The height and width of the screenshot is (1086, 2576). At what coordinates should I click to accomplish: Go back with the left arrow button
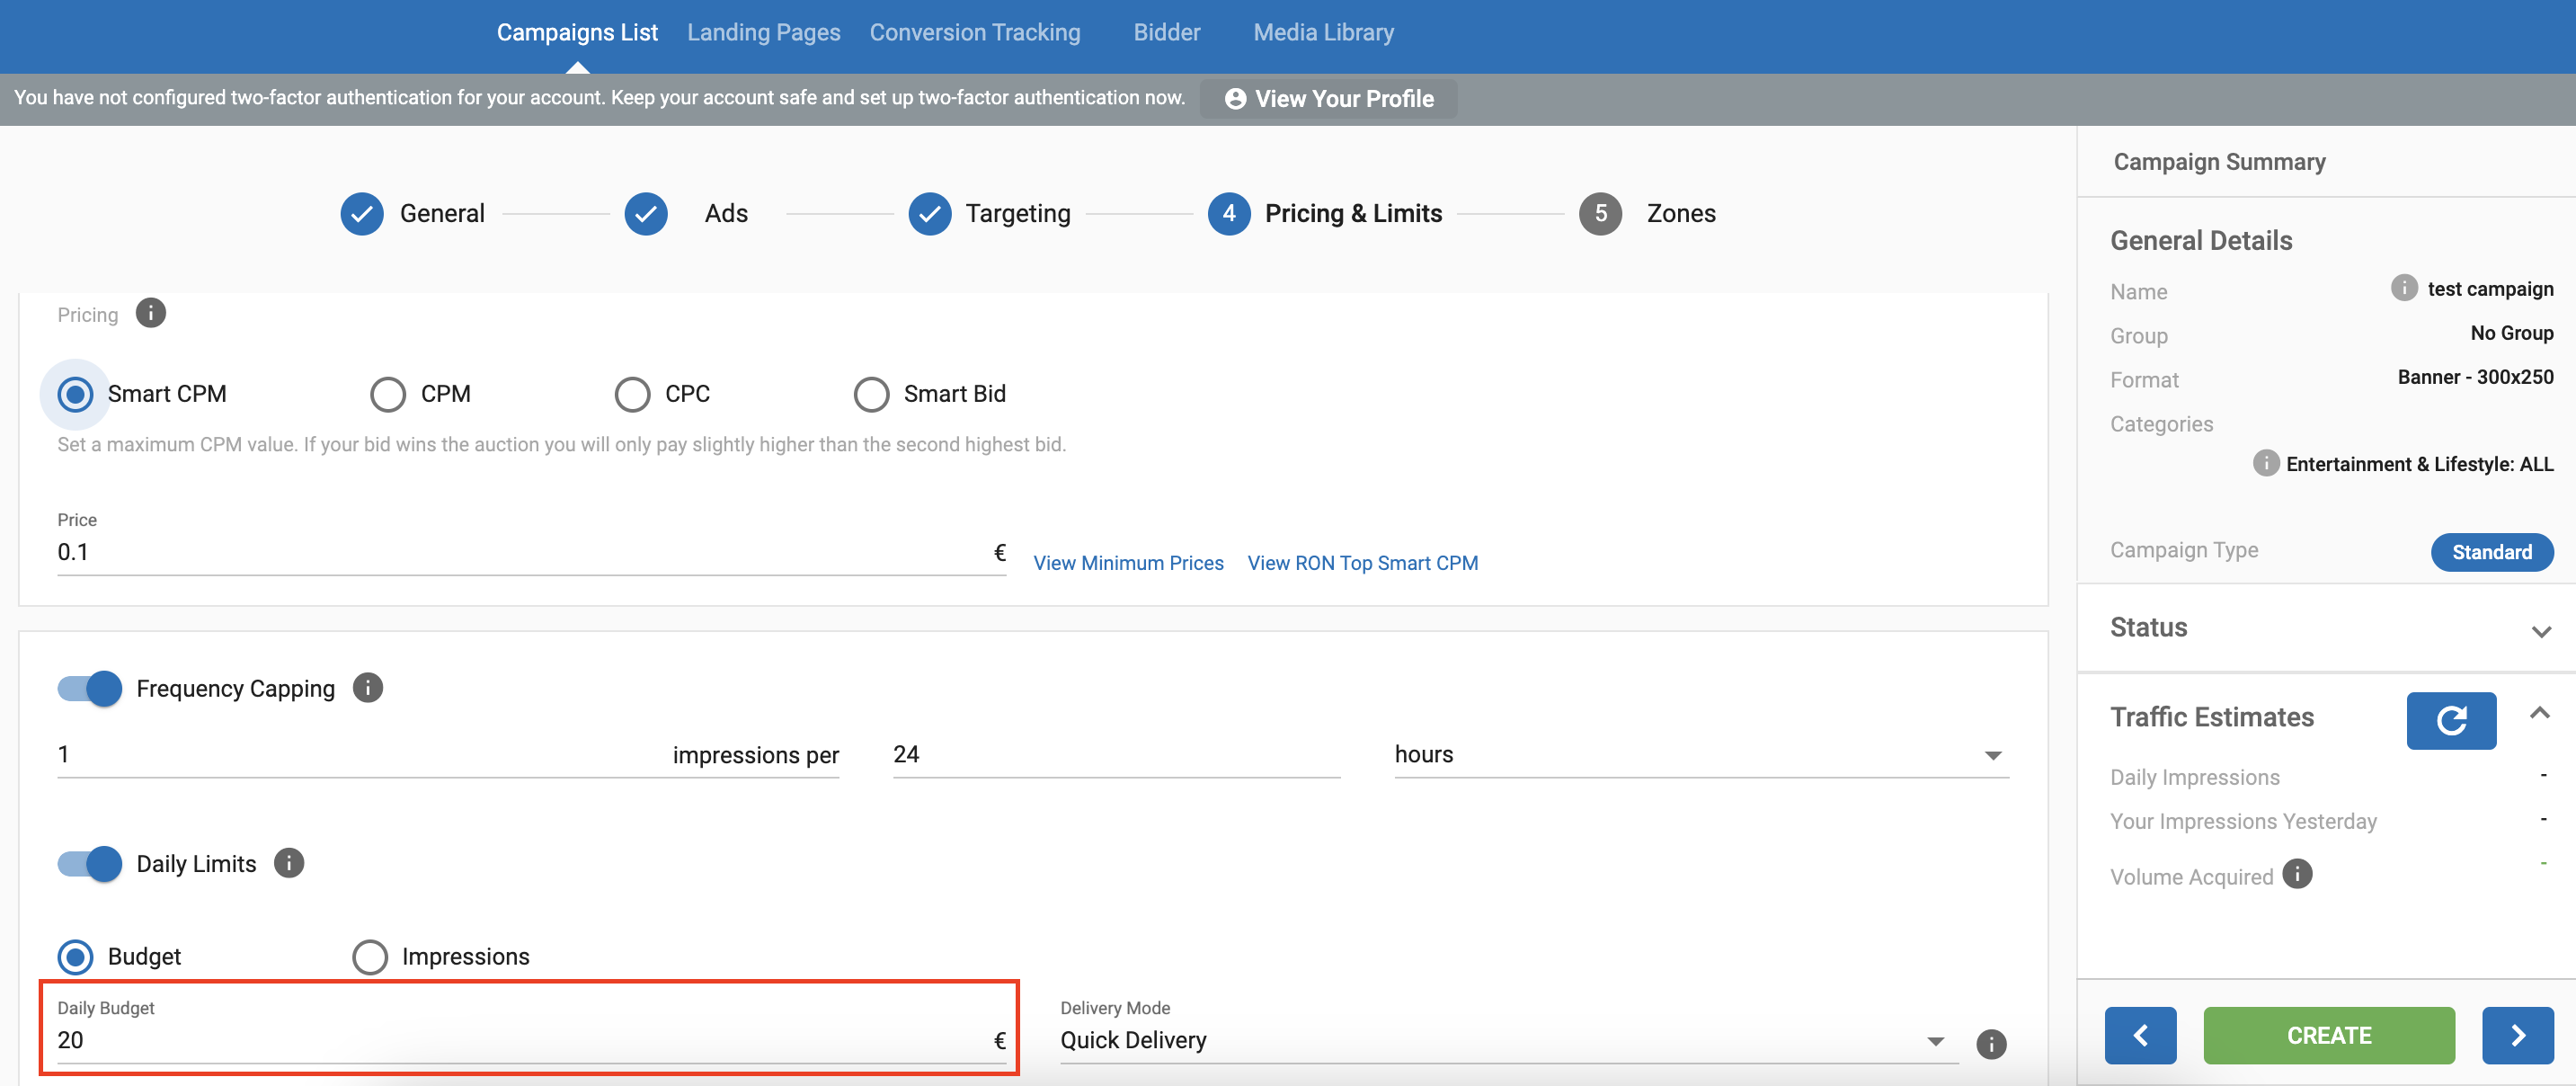pyautogui.click(x=2140, y=1035)
